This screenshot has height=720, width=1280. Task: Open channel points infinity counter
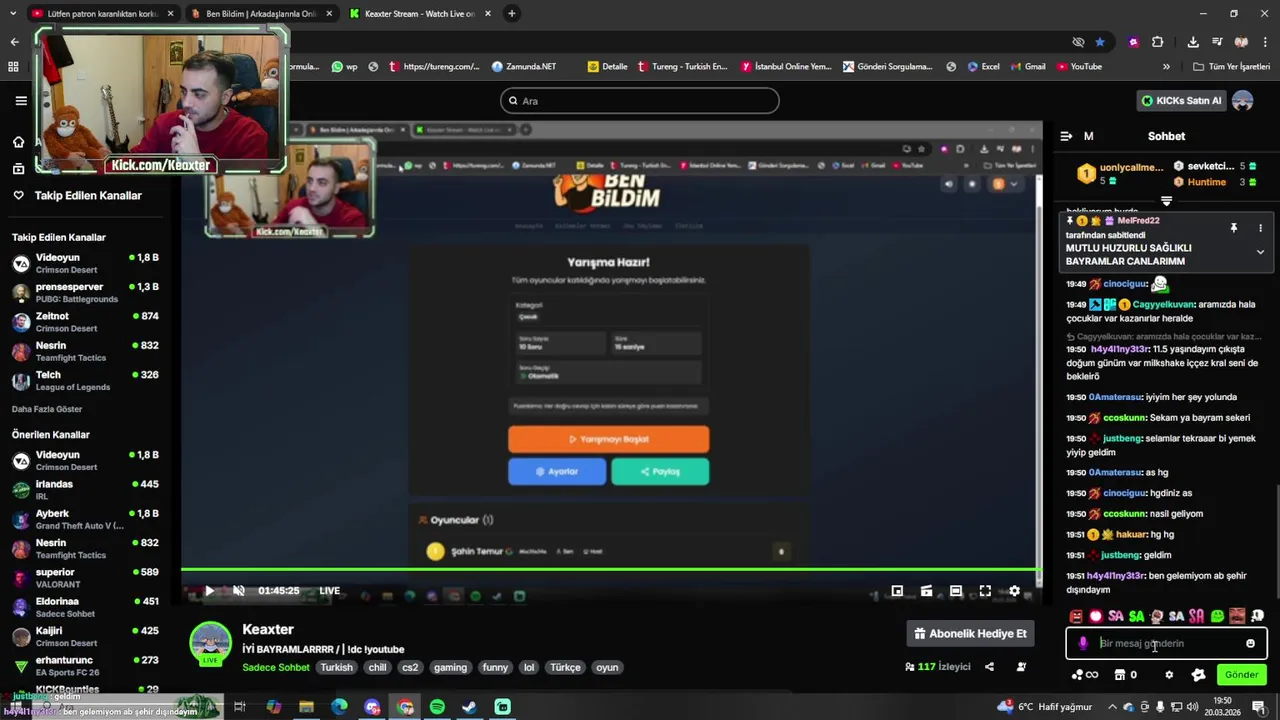pos(1085,675)
